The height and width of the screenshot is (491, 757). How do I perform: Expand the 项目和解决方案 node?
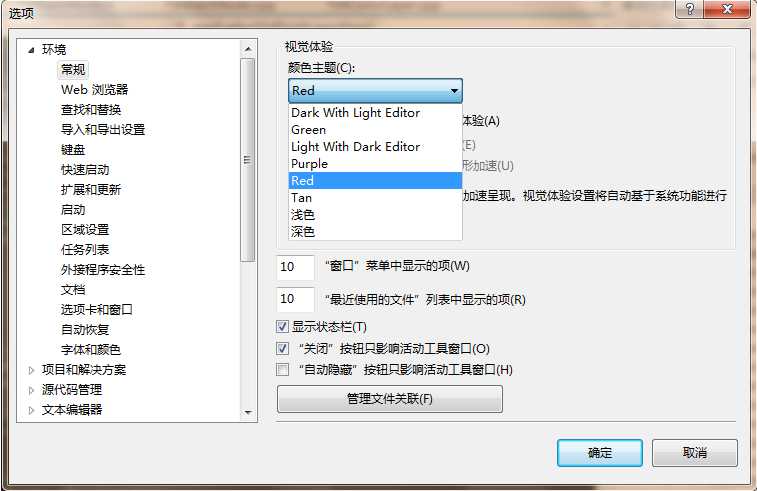tap(31, 370)
